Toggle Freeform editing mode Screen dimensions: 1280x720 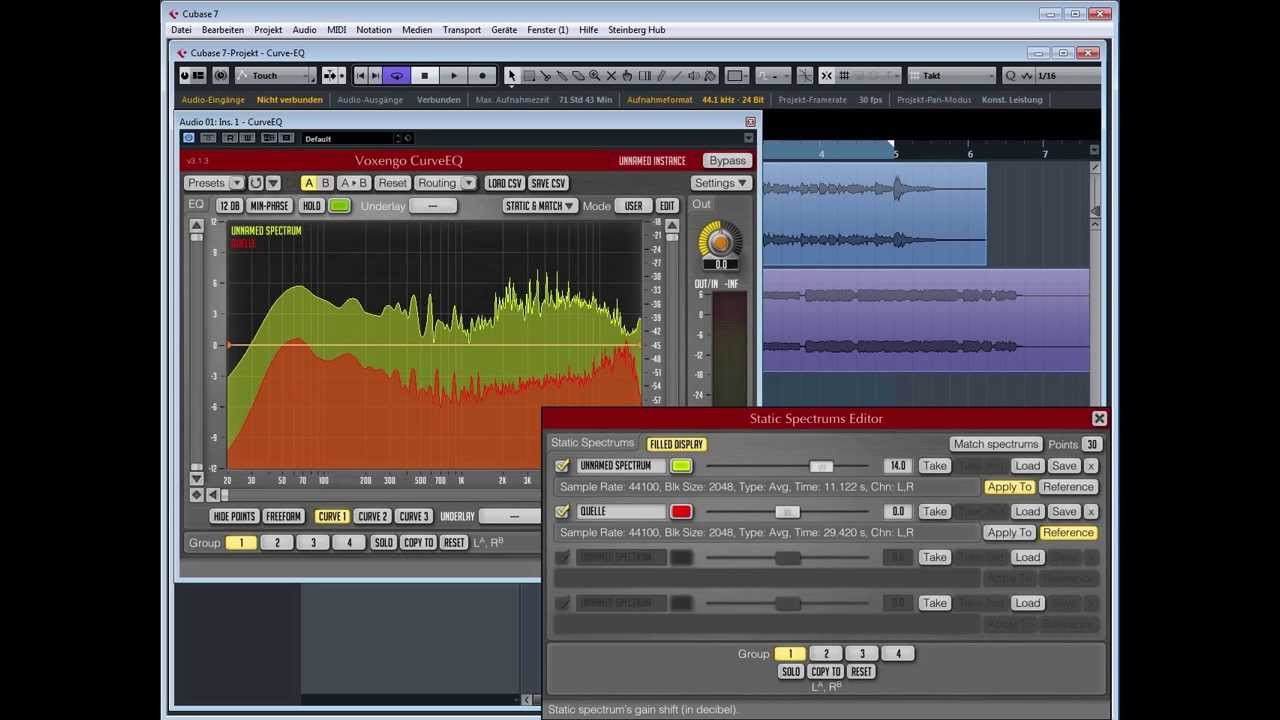[x=283, y=516]
